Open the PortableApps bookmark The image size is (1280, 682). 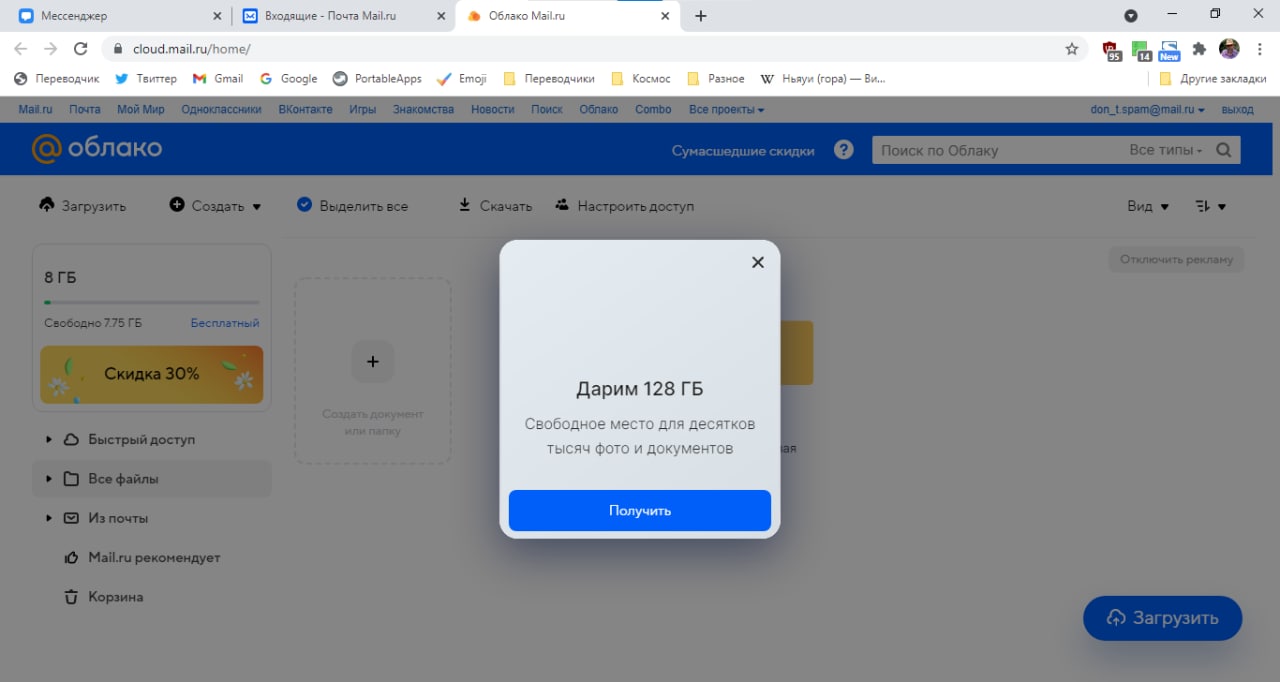point(377,78)
